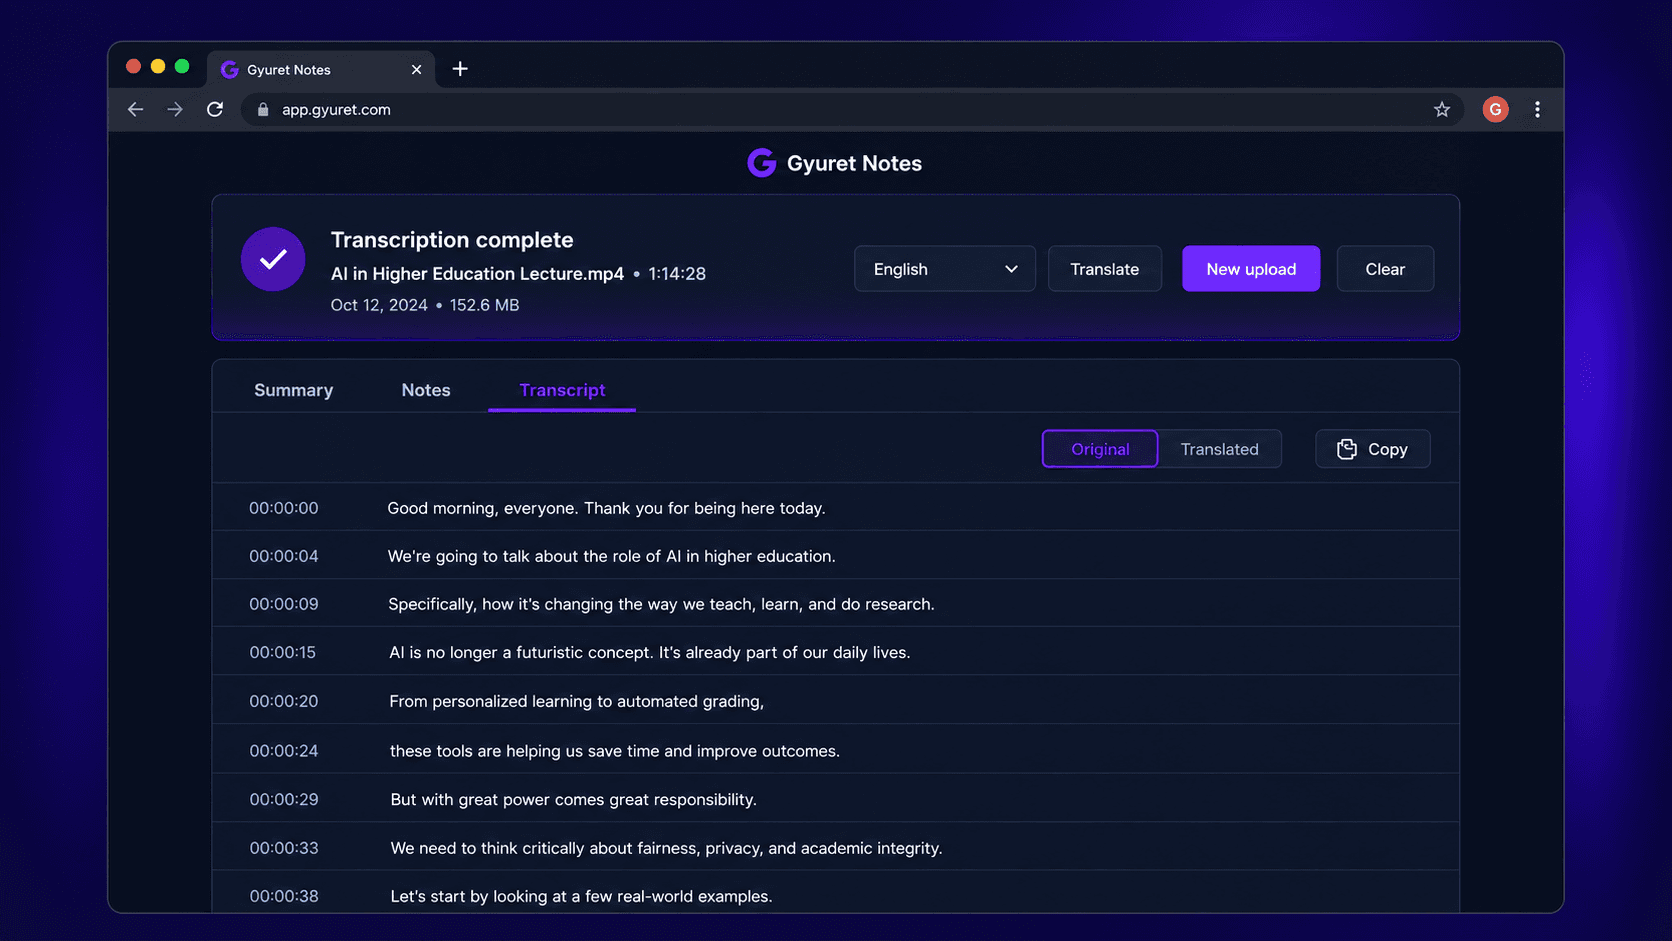The image size is (1672, 941).
Task: Open the browser three-dot menu
Action: [1537, 110]
